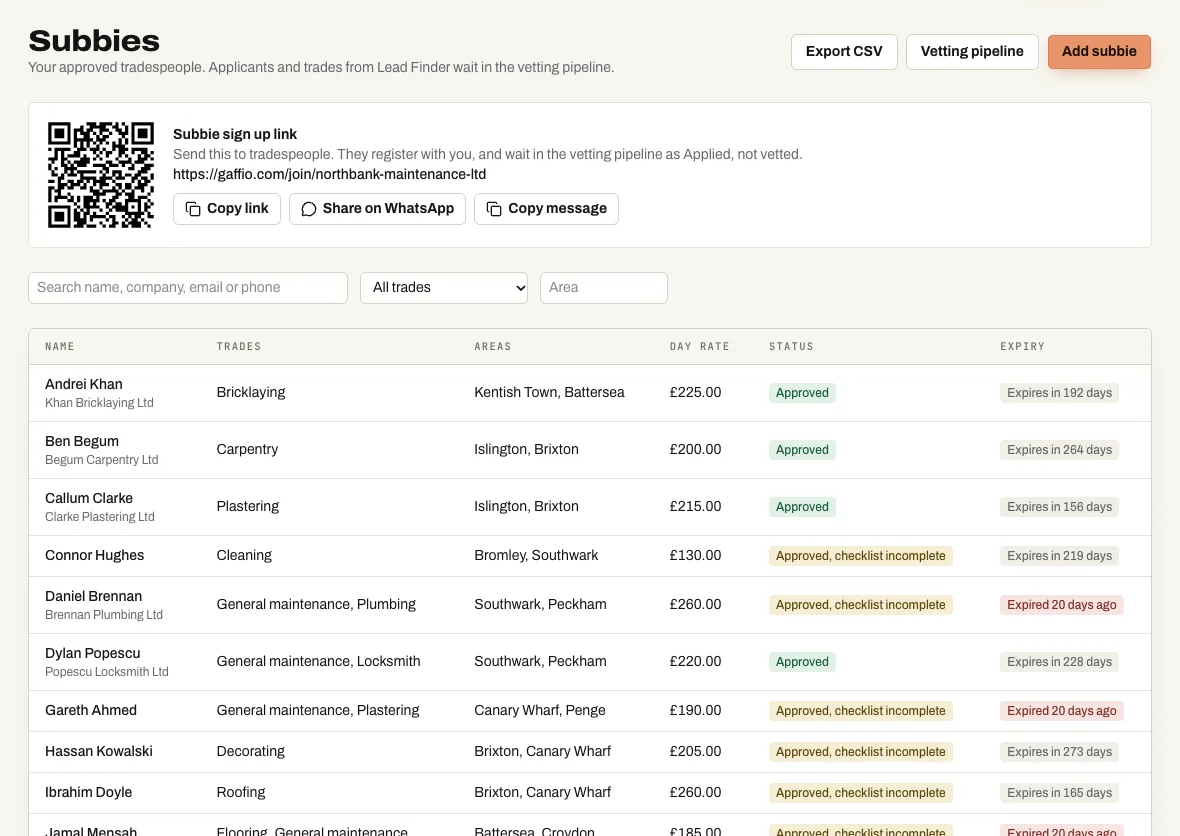Click the TRADES column header
The width and height of the screenshot is (1180, 836).
coord(239,347)
